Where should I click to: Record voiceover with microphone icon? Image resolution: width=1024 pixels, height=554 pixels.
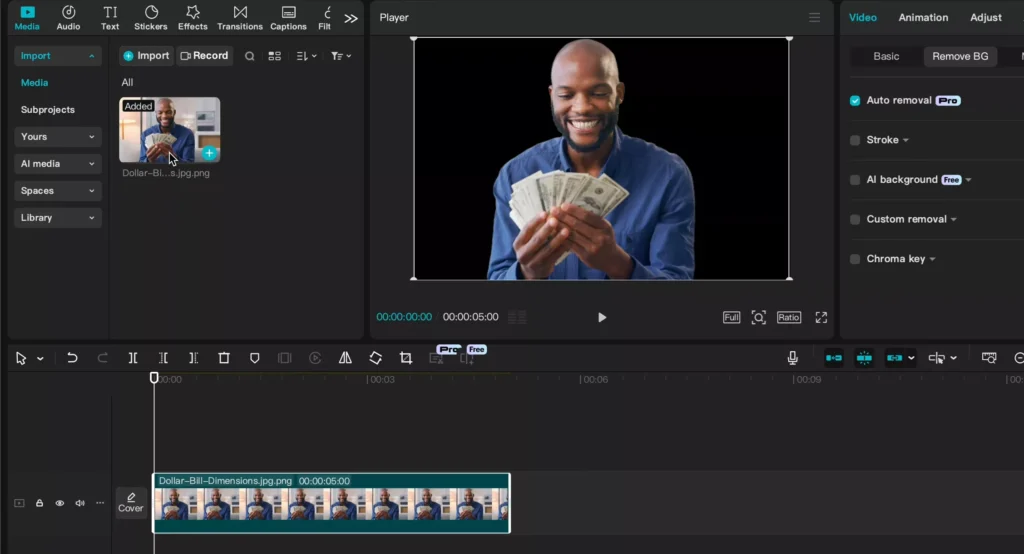pos(792,358)
